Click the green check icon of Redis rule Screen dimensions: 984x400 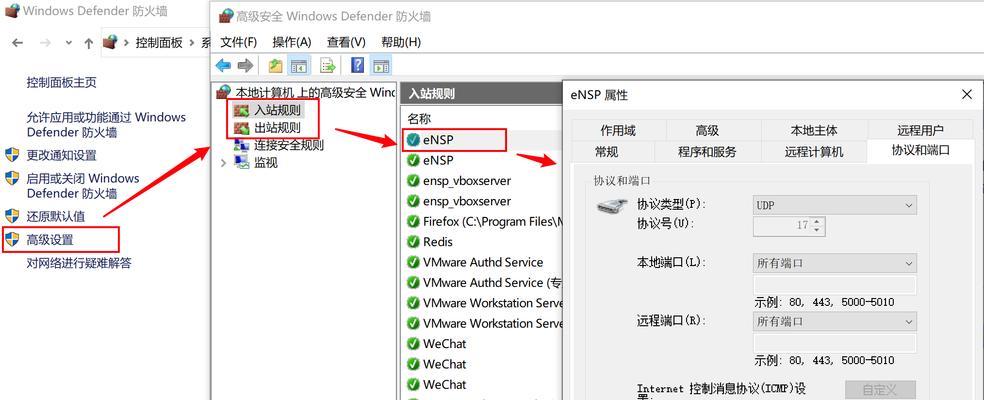tap(413, 242)
